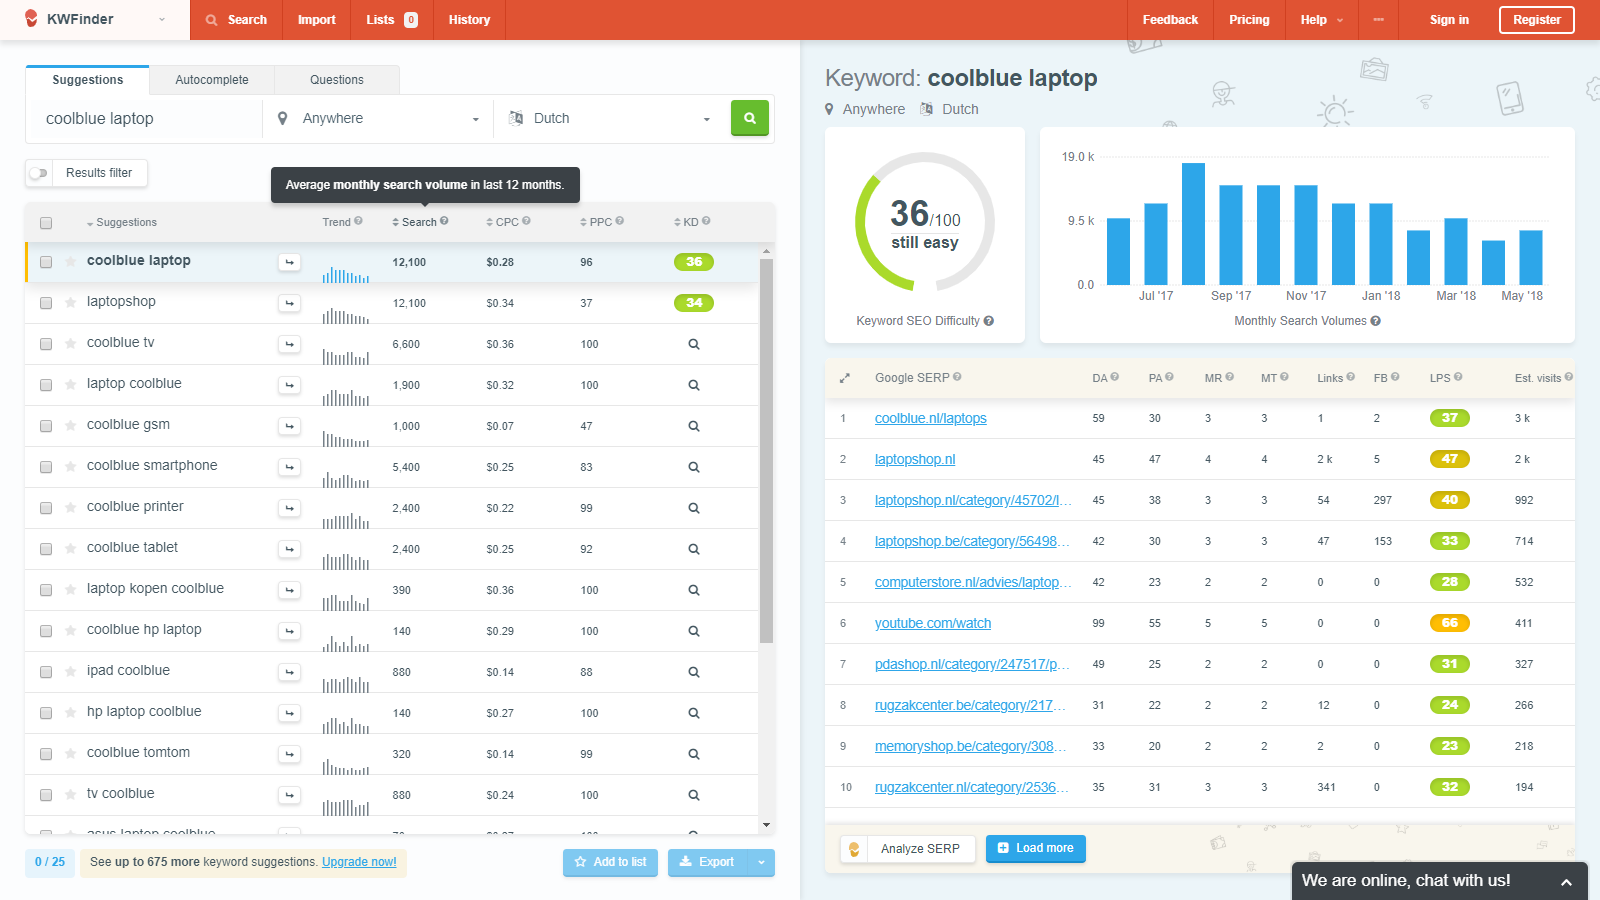Switch to the Autocomplete tab
Screen dimensions: 1600x900
pos(212,80)
